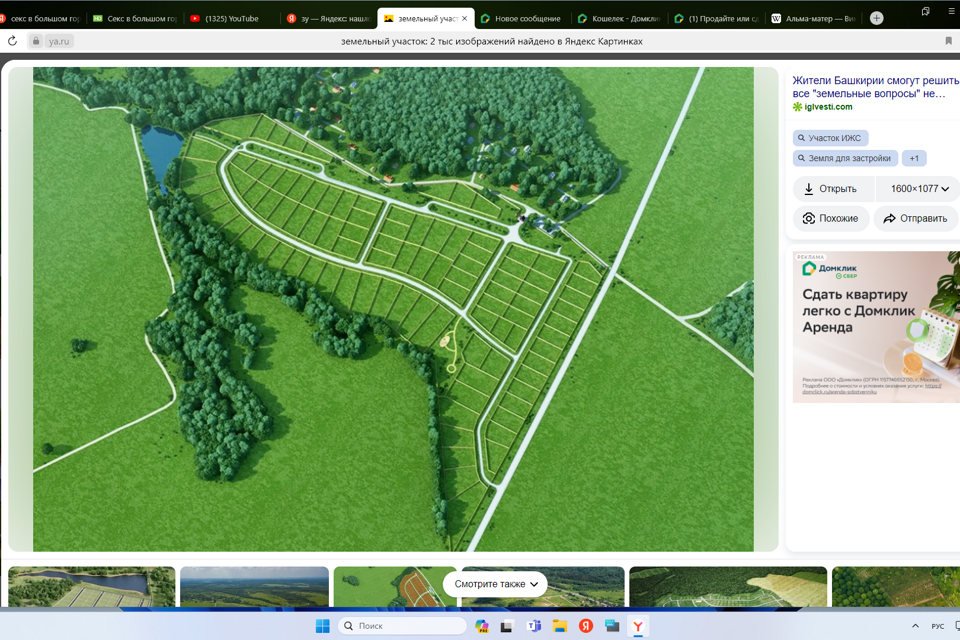The width and height of the screenshot is (960, 640).
Task: Type in the Windows taskbar 'Поиск' field
Action: coord(405,626)
